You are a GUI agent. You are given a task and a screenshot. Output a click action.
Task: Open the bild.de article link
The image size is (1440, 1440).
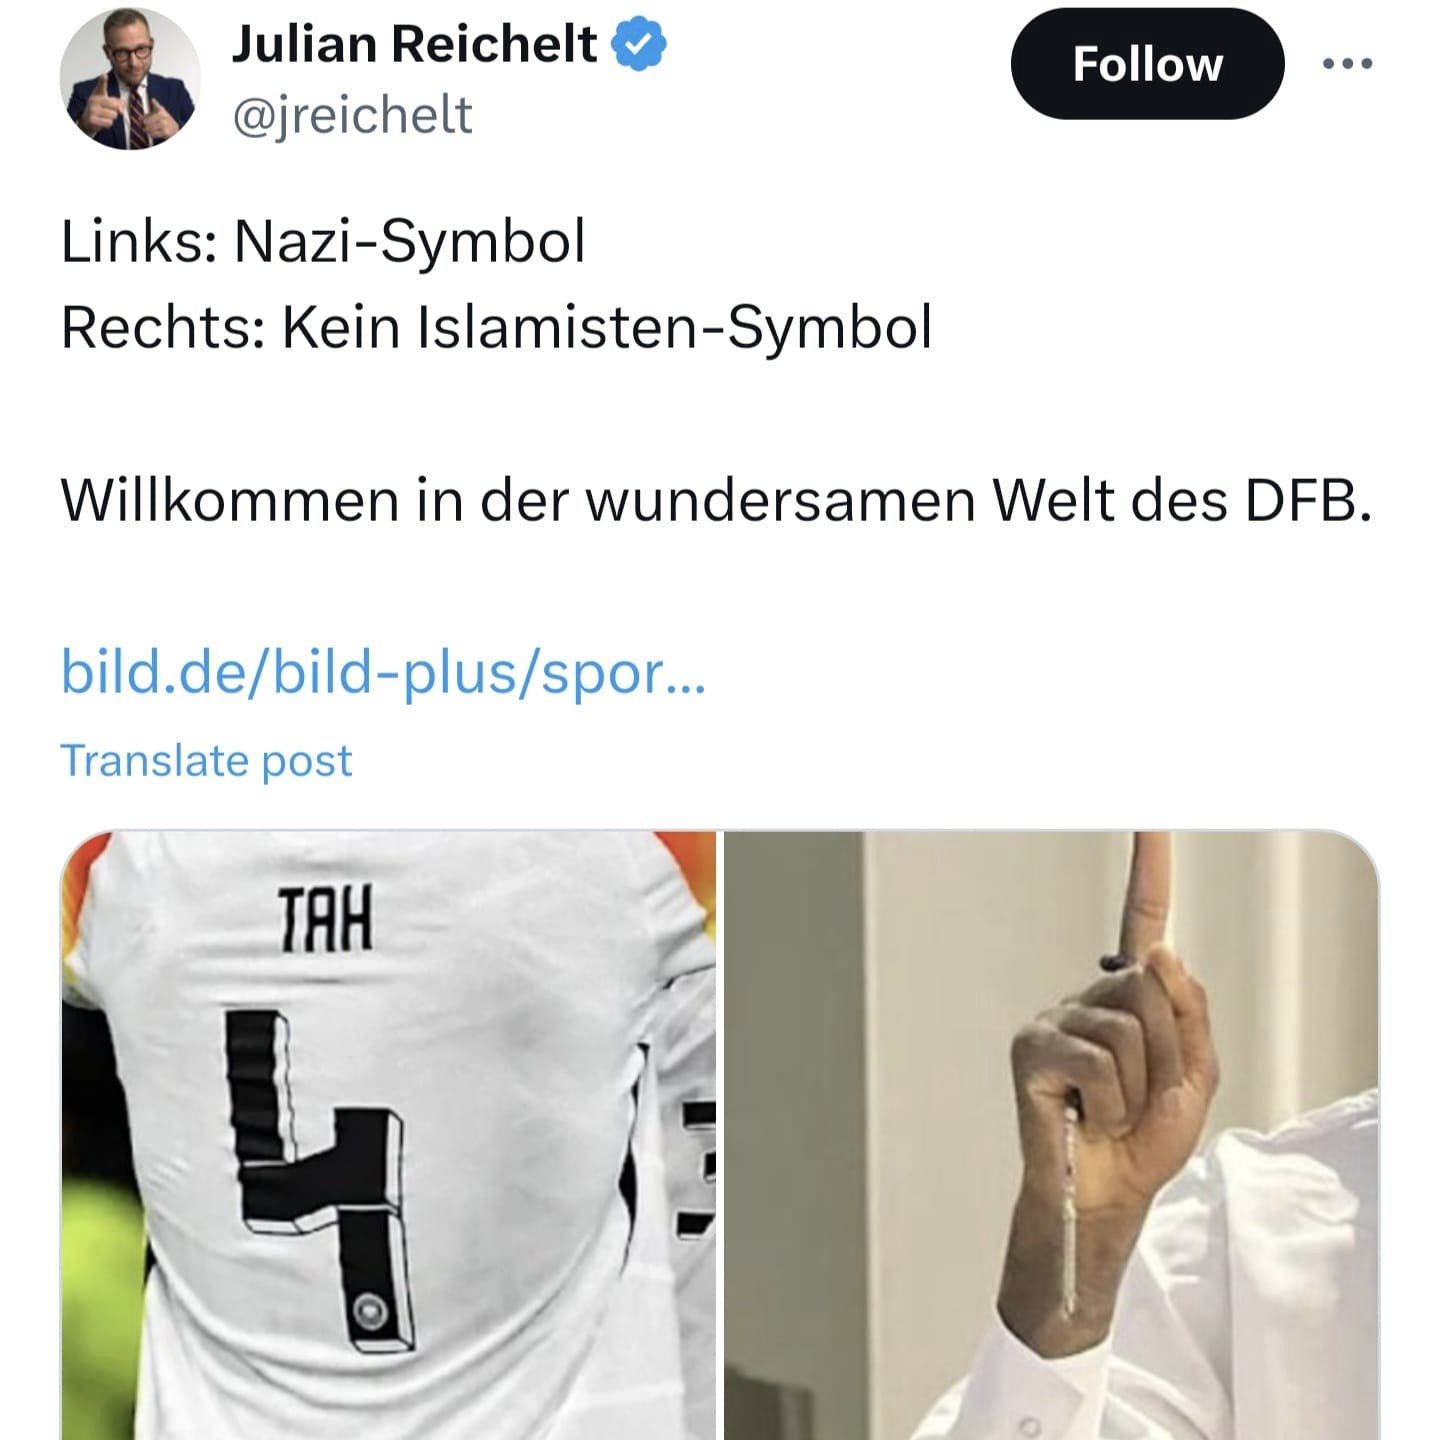coord(383,673)
